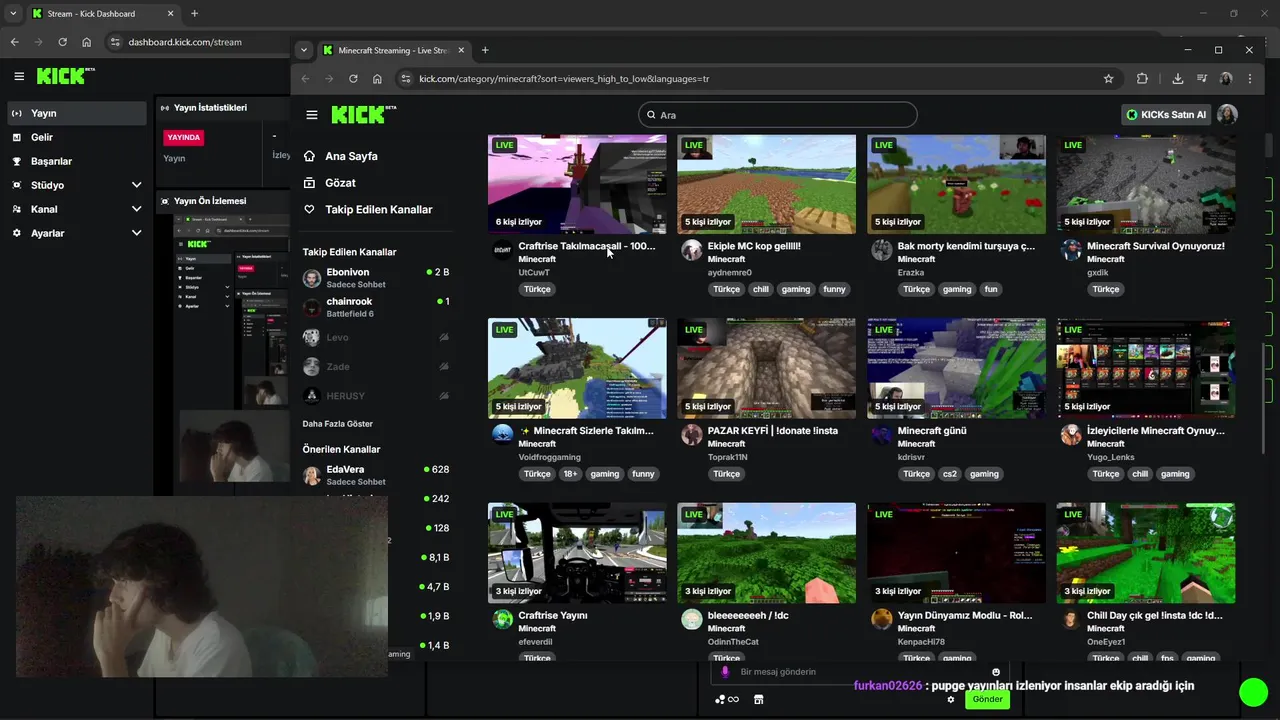Click the shop icon below chat input
1280x720 pixels.
point(758,700)
